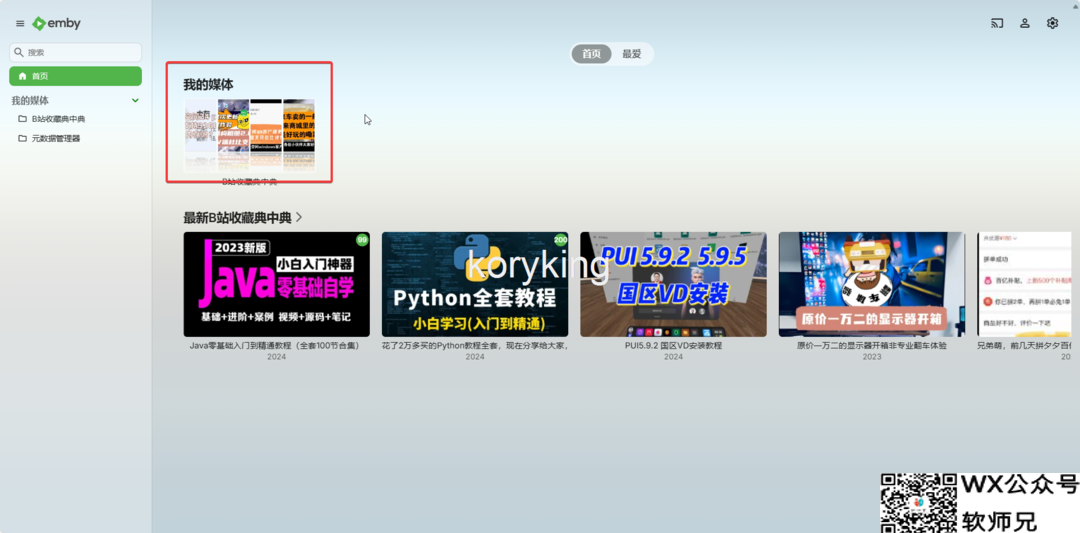Click the Emby logo
The width and height of the screenshot is (1080, 533).
(56, 23)
